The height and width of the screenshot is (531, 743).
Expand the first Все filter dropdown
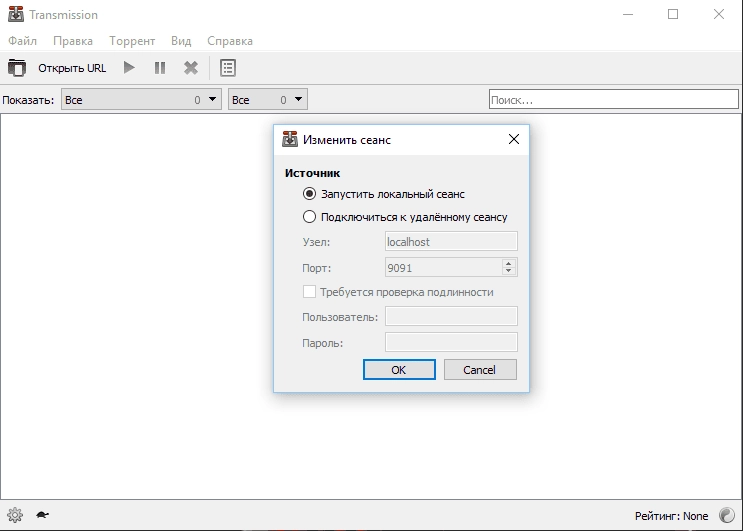(141, 99)
